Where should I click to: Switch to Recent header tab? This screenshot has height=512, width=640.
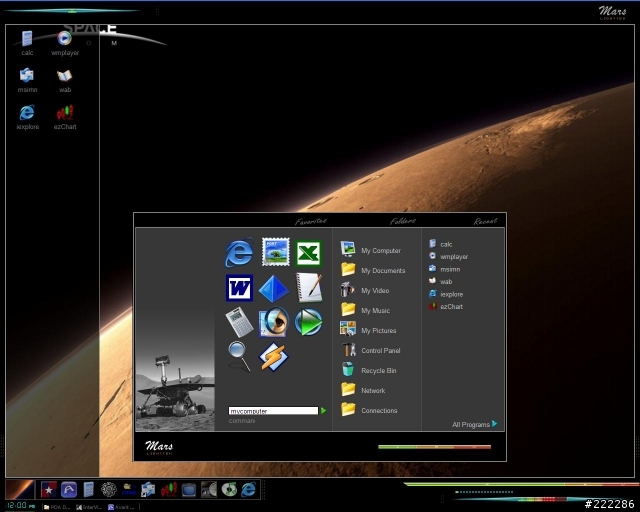[485, 221]
